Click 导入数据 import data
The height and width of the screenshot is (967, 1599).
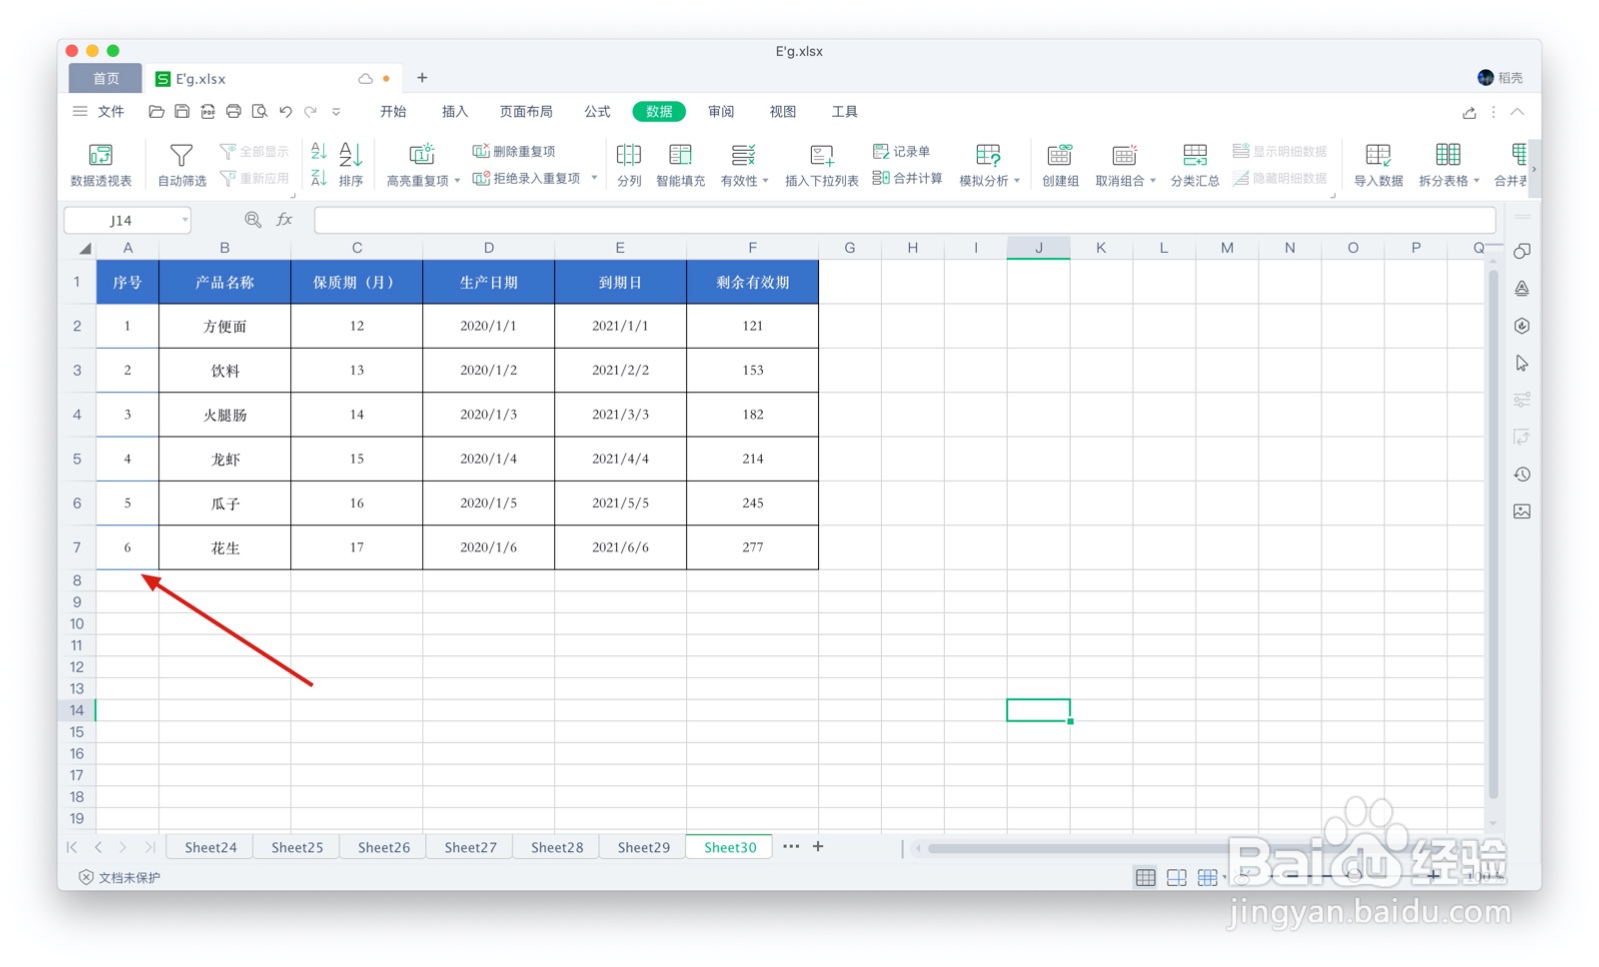coord(1378,165)
